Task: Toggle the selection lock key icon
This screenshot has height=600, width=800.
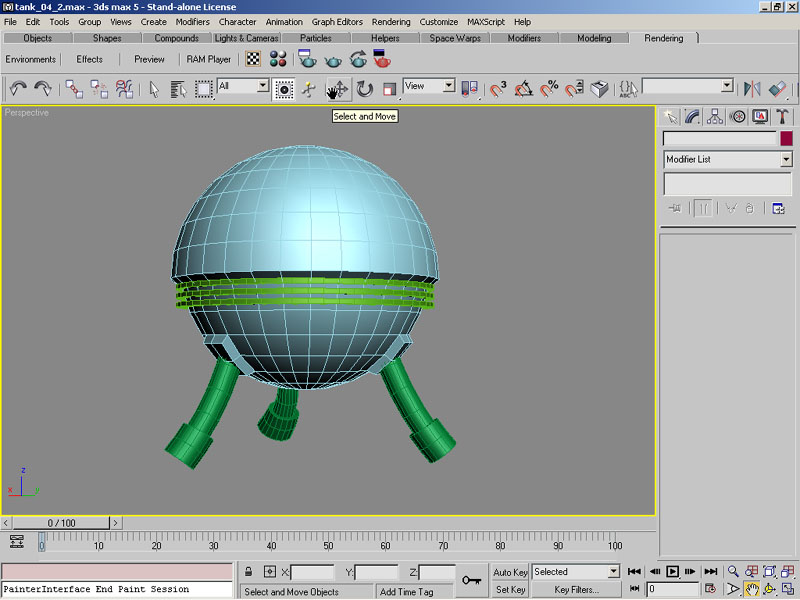Action: coord(472,580)
